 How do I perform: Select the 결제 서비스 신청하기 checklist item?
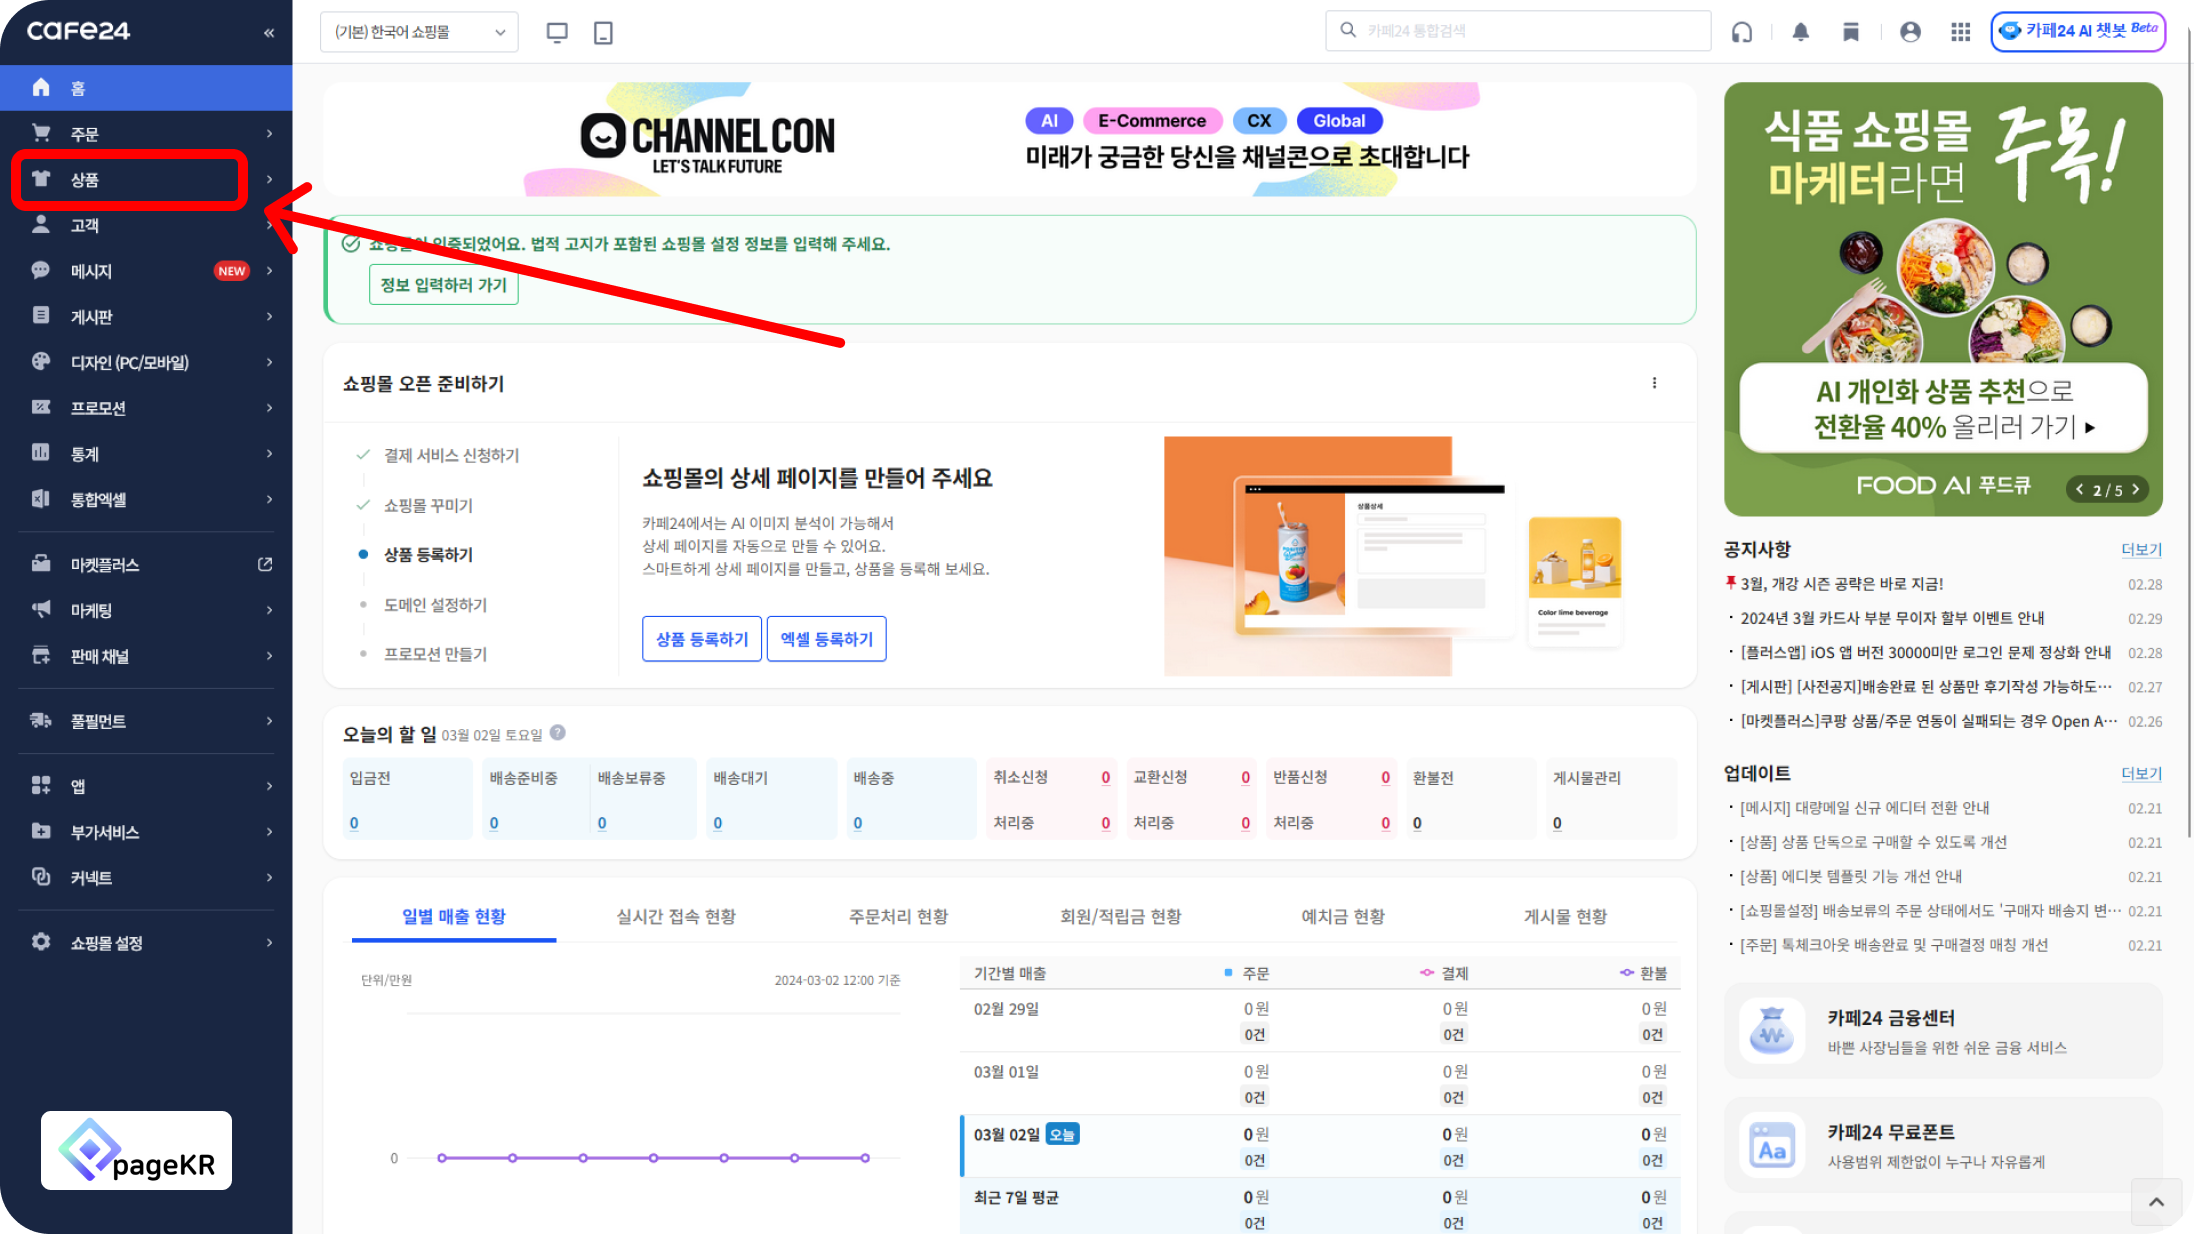click(451, 455)
